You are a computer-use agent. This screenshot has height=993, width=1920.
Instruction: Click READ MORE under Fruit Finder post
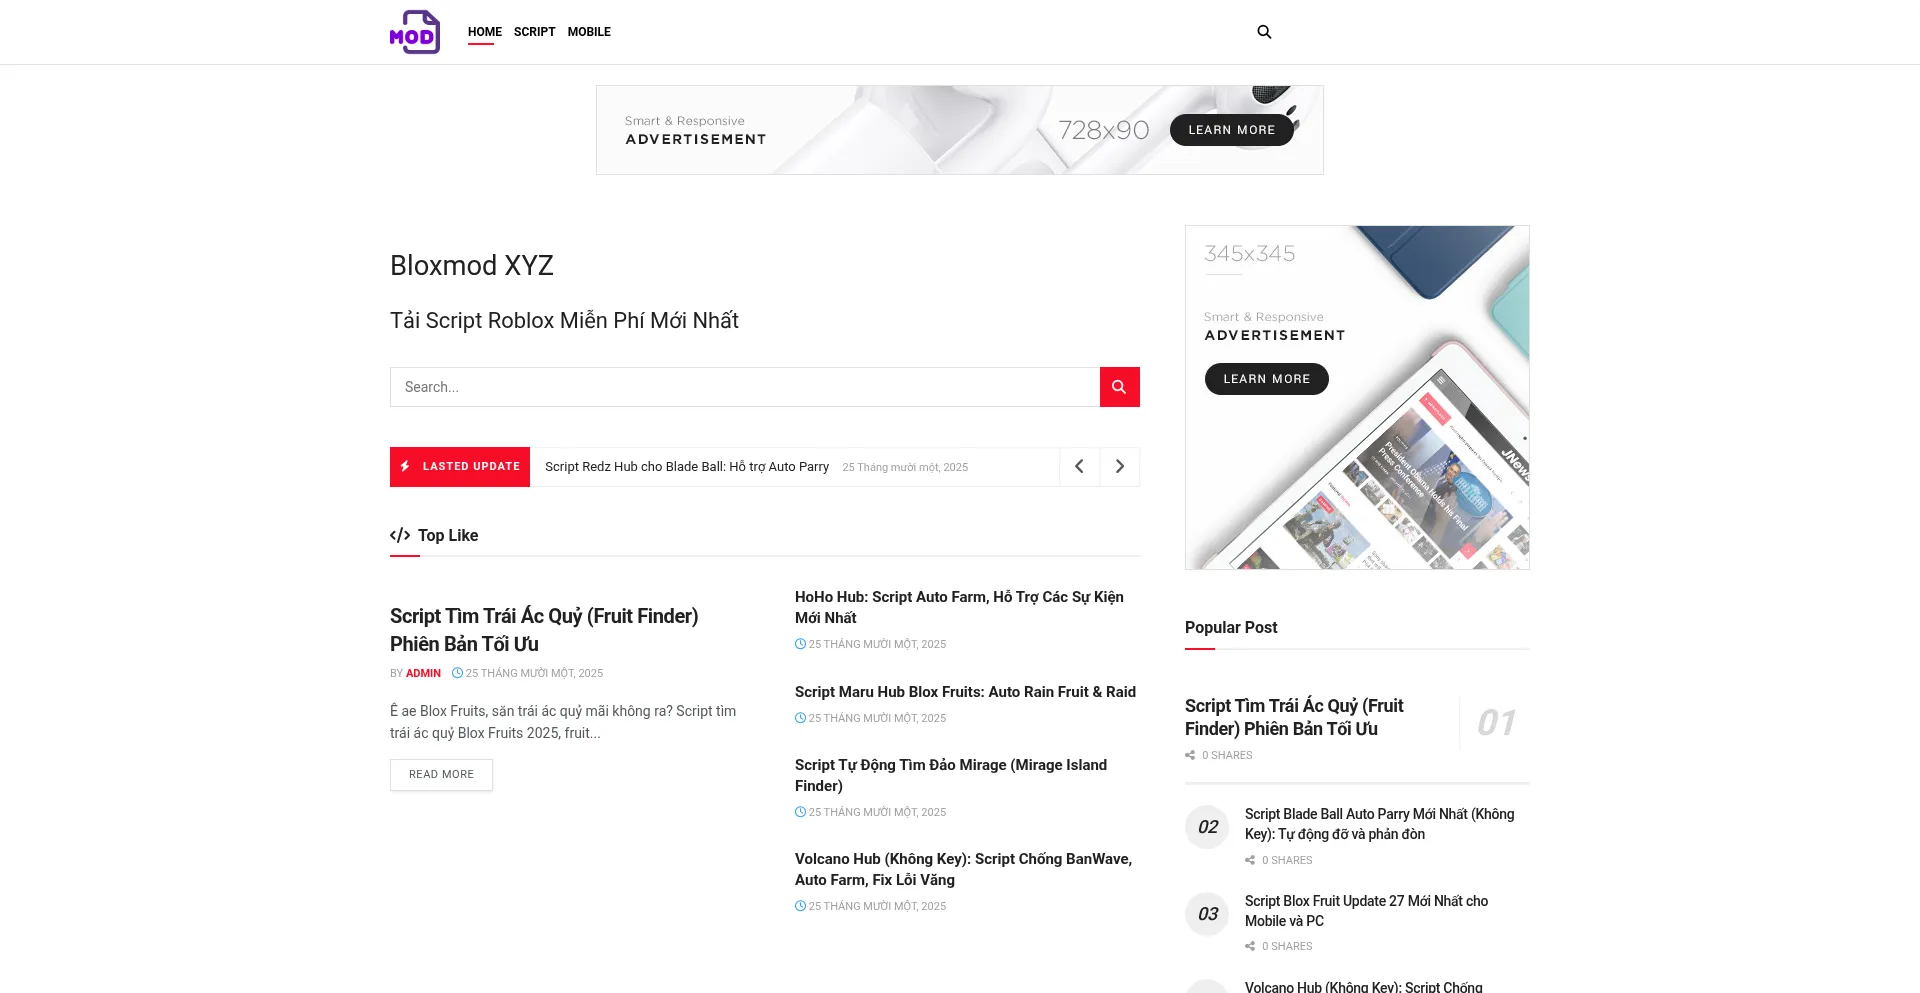441,775
